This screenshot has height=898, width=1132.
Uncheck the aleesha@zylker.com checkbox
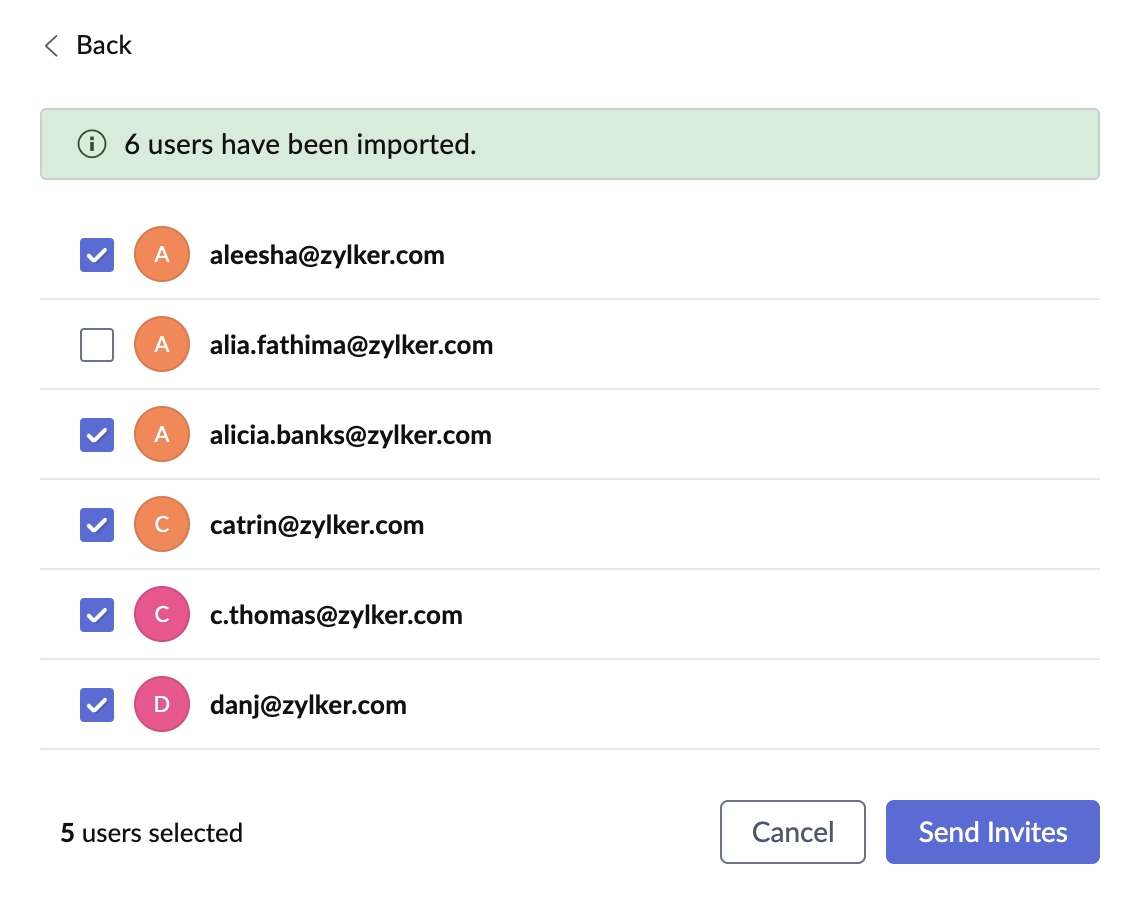click(97, 255)
